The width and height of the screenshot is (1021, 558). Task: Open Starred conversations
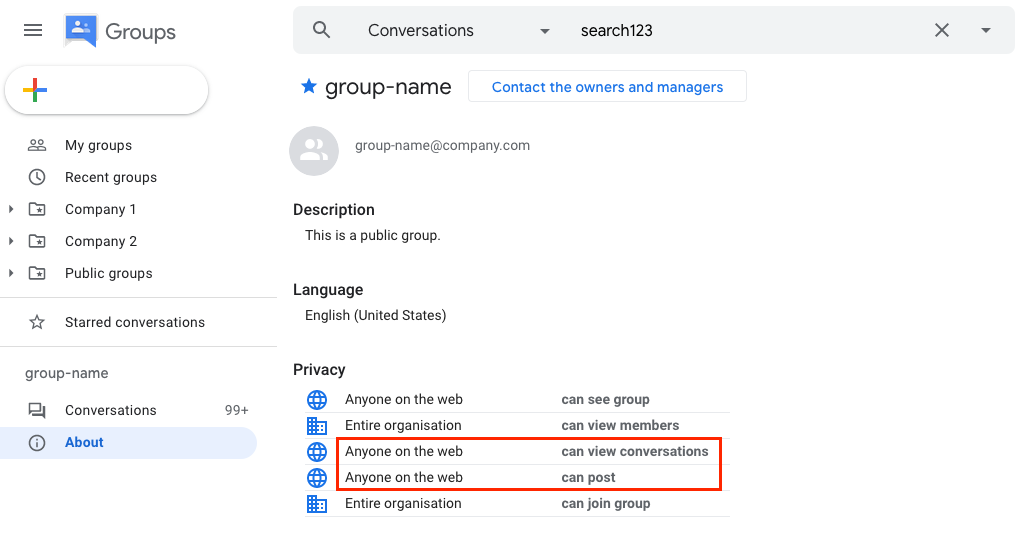tap(134, 322)
